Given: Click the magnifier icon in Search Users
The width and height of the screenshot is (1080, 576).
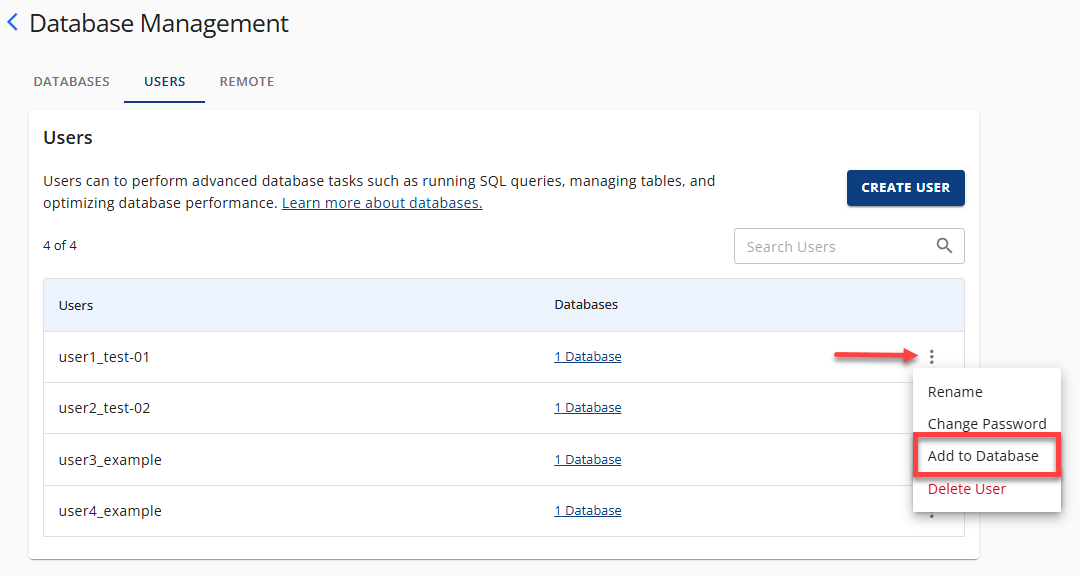Looking at the screenshot, I should (x=944, y=246).
